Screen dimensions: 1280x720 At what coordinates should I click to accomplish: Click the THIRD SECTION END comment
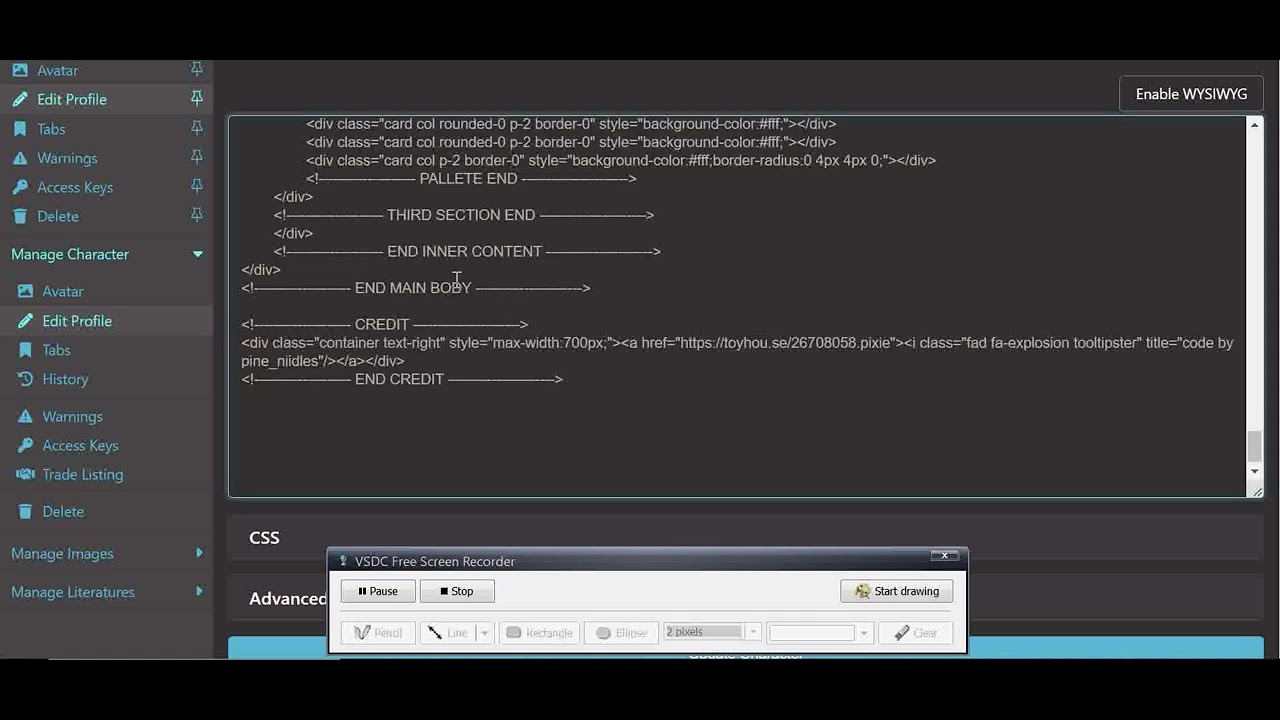[464, 215]
